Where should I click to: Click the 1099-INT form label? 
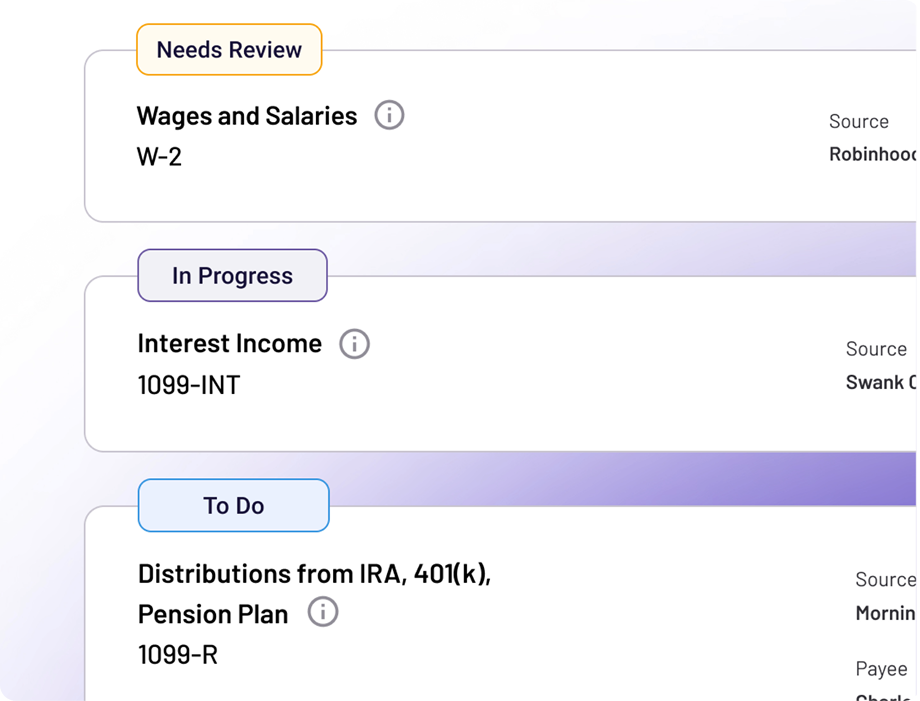189,385
